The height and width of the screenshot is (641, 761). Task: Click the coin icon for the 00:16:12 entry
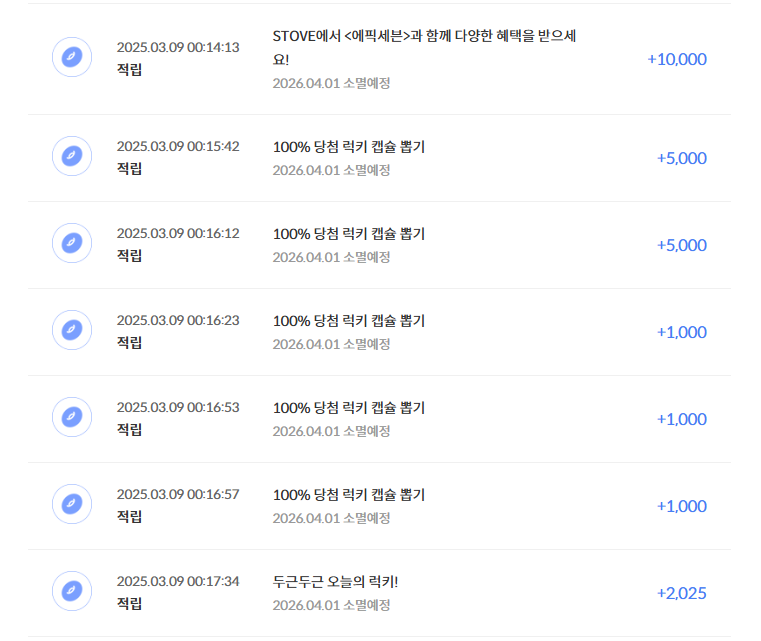pos(72,243)
